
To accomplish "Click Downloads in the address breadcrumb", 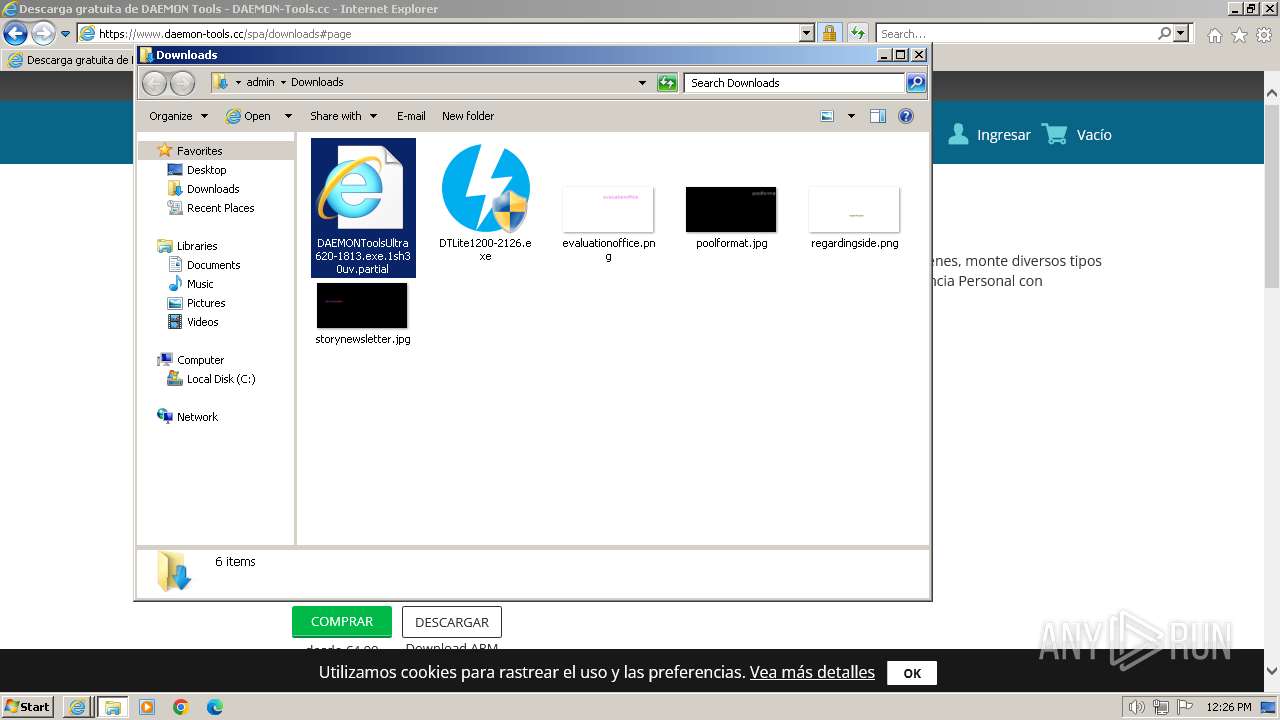I will pos(317,83).
